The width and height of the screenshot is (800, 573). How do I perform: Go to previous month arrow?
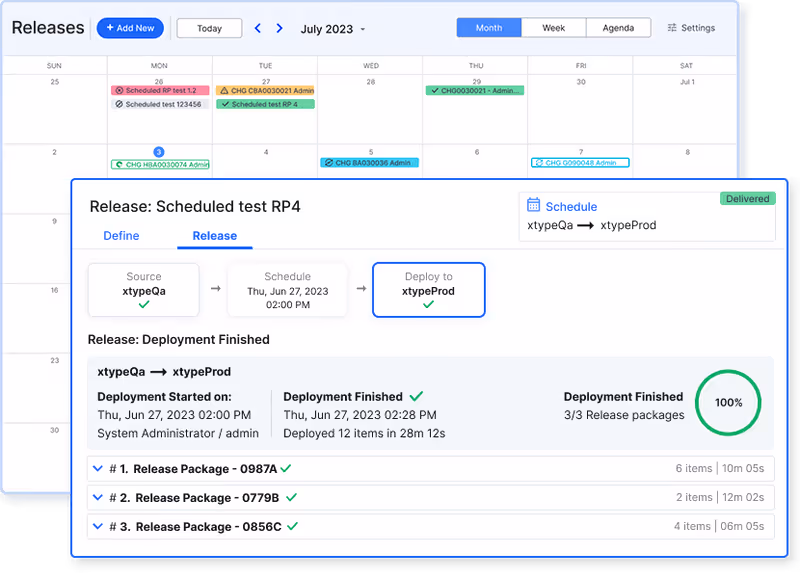(x=258, y=28)
